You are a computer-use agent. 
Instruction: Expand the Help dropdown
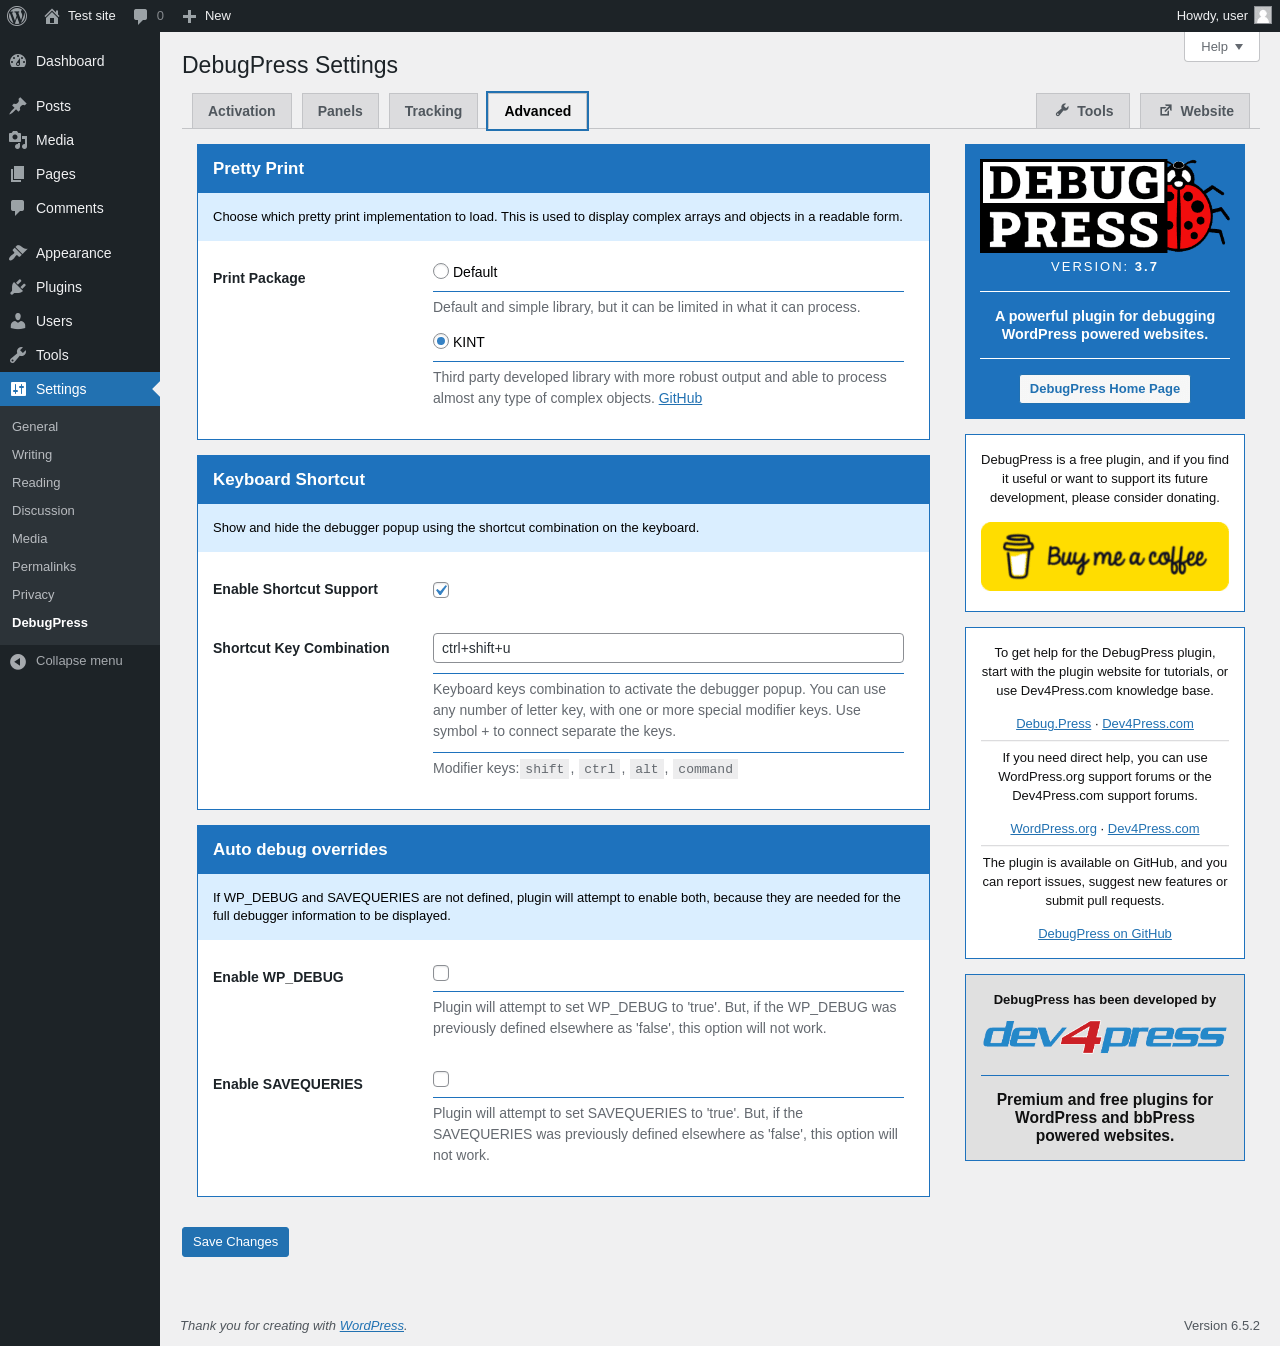tap(1222, 47)
